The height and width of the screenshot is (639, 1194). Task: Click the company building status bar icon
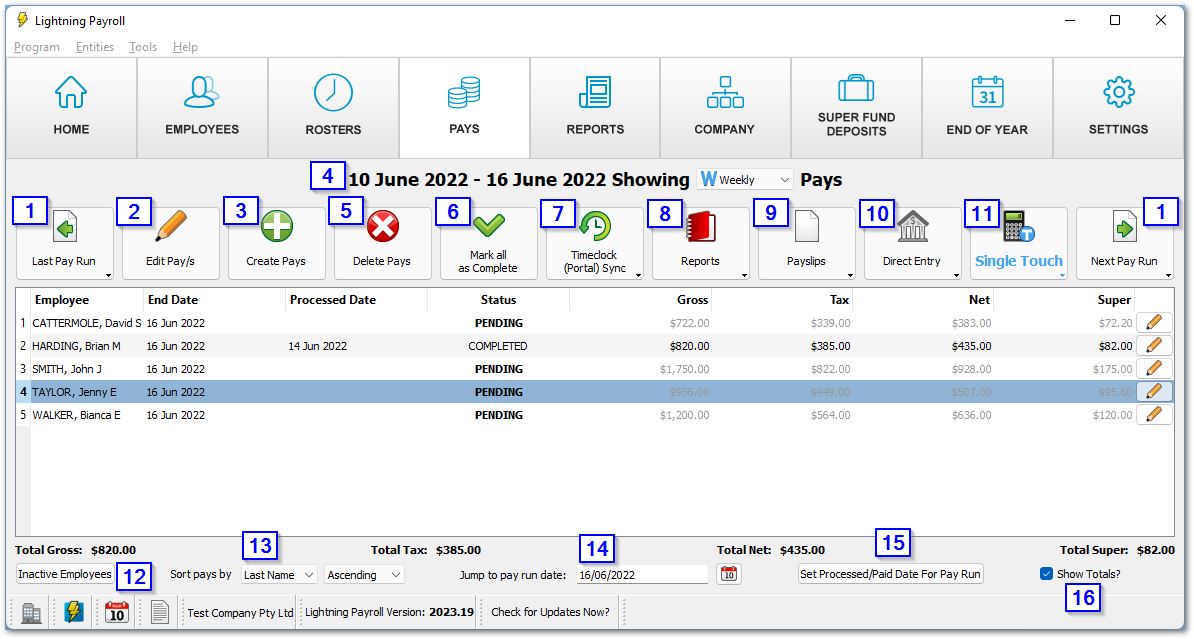coord(31,612)
